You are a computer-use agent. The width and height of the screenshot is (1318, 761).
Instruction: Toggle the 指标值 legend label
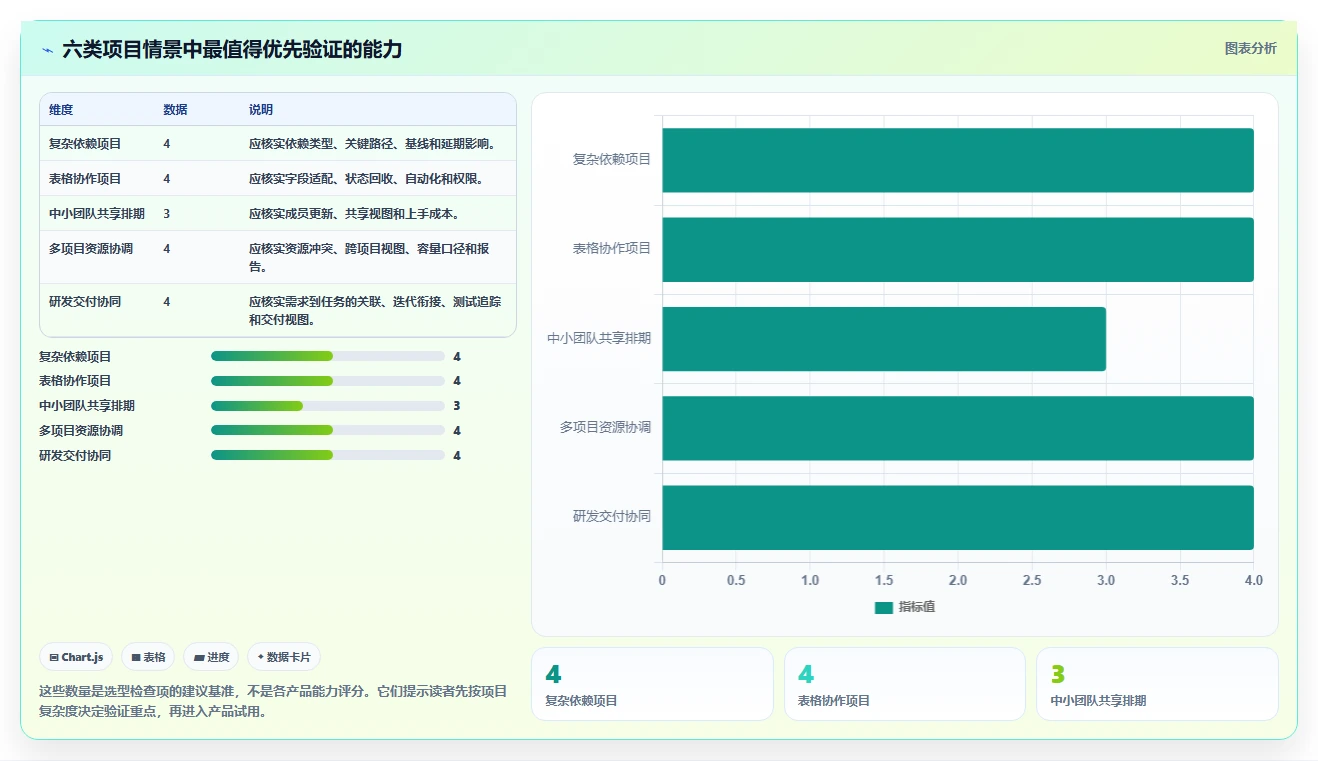(917, 607)
